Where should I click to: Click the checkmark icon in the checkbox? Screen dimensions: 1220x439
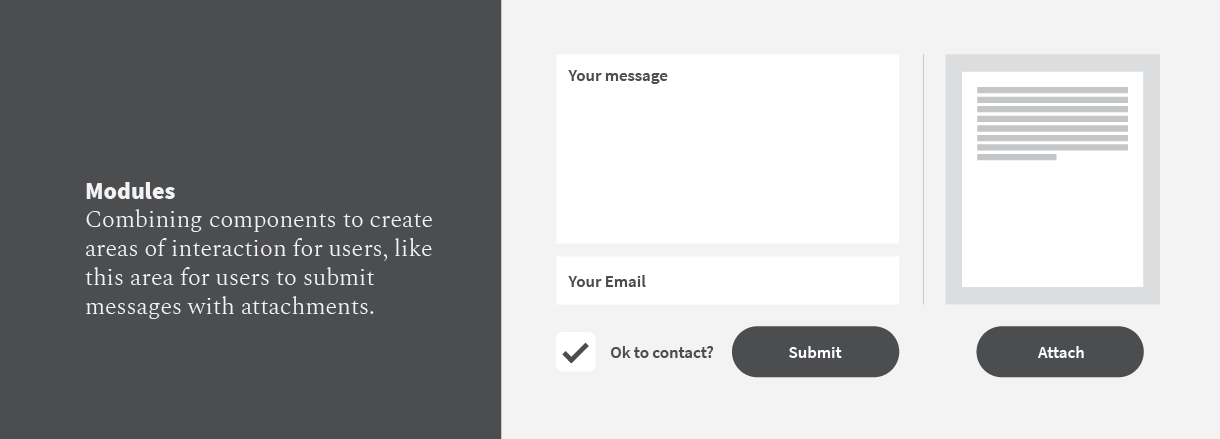click(x=575, y=352)
